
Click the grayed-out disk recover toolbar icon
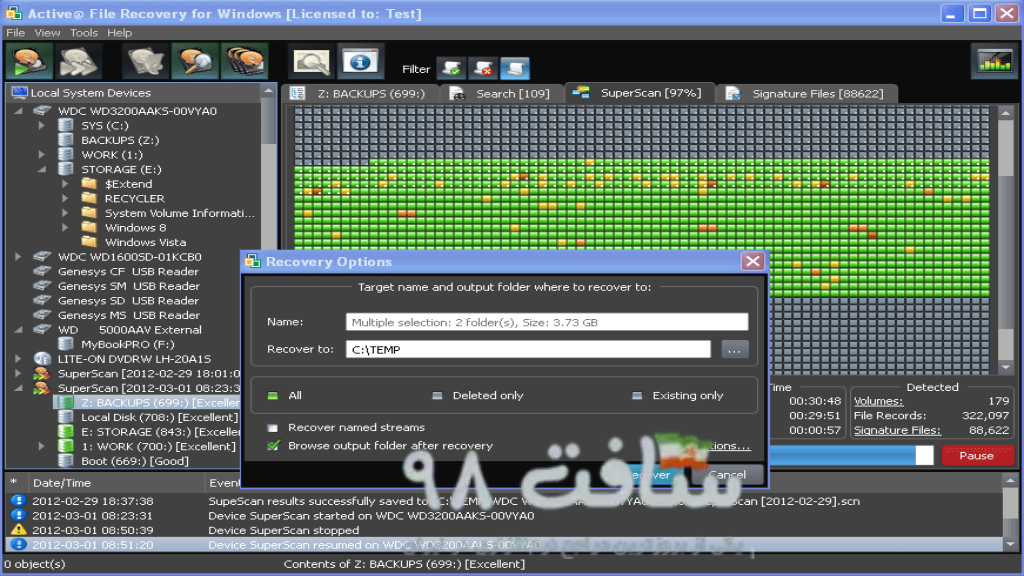[x=145, y=62]
